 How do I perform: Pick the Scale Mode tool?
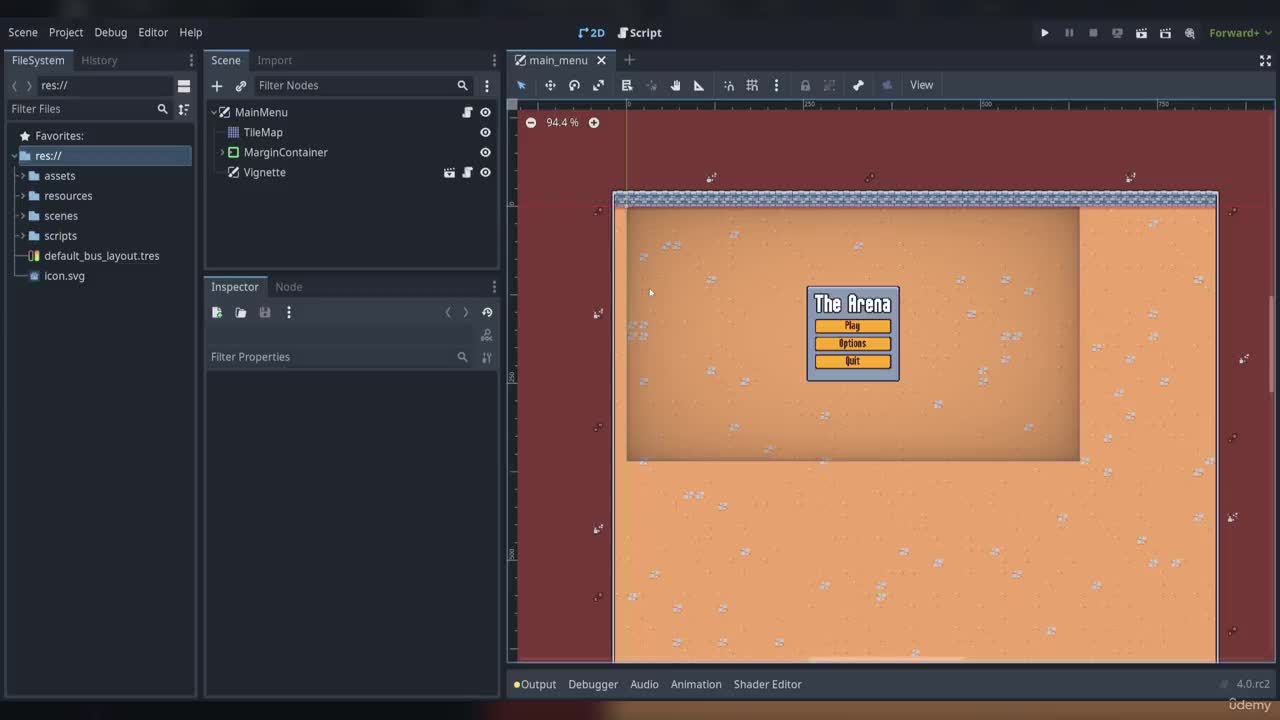point(598,85)
